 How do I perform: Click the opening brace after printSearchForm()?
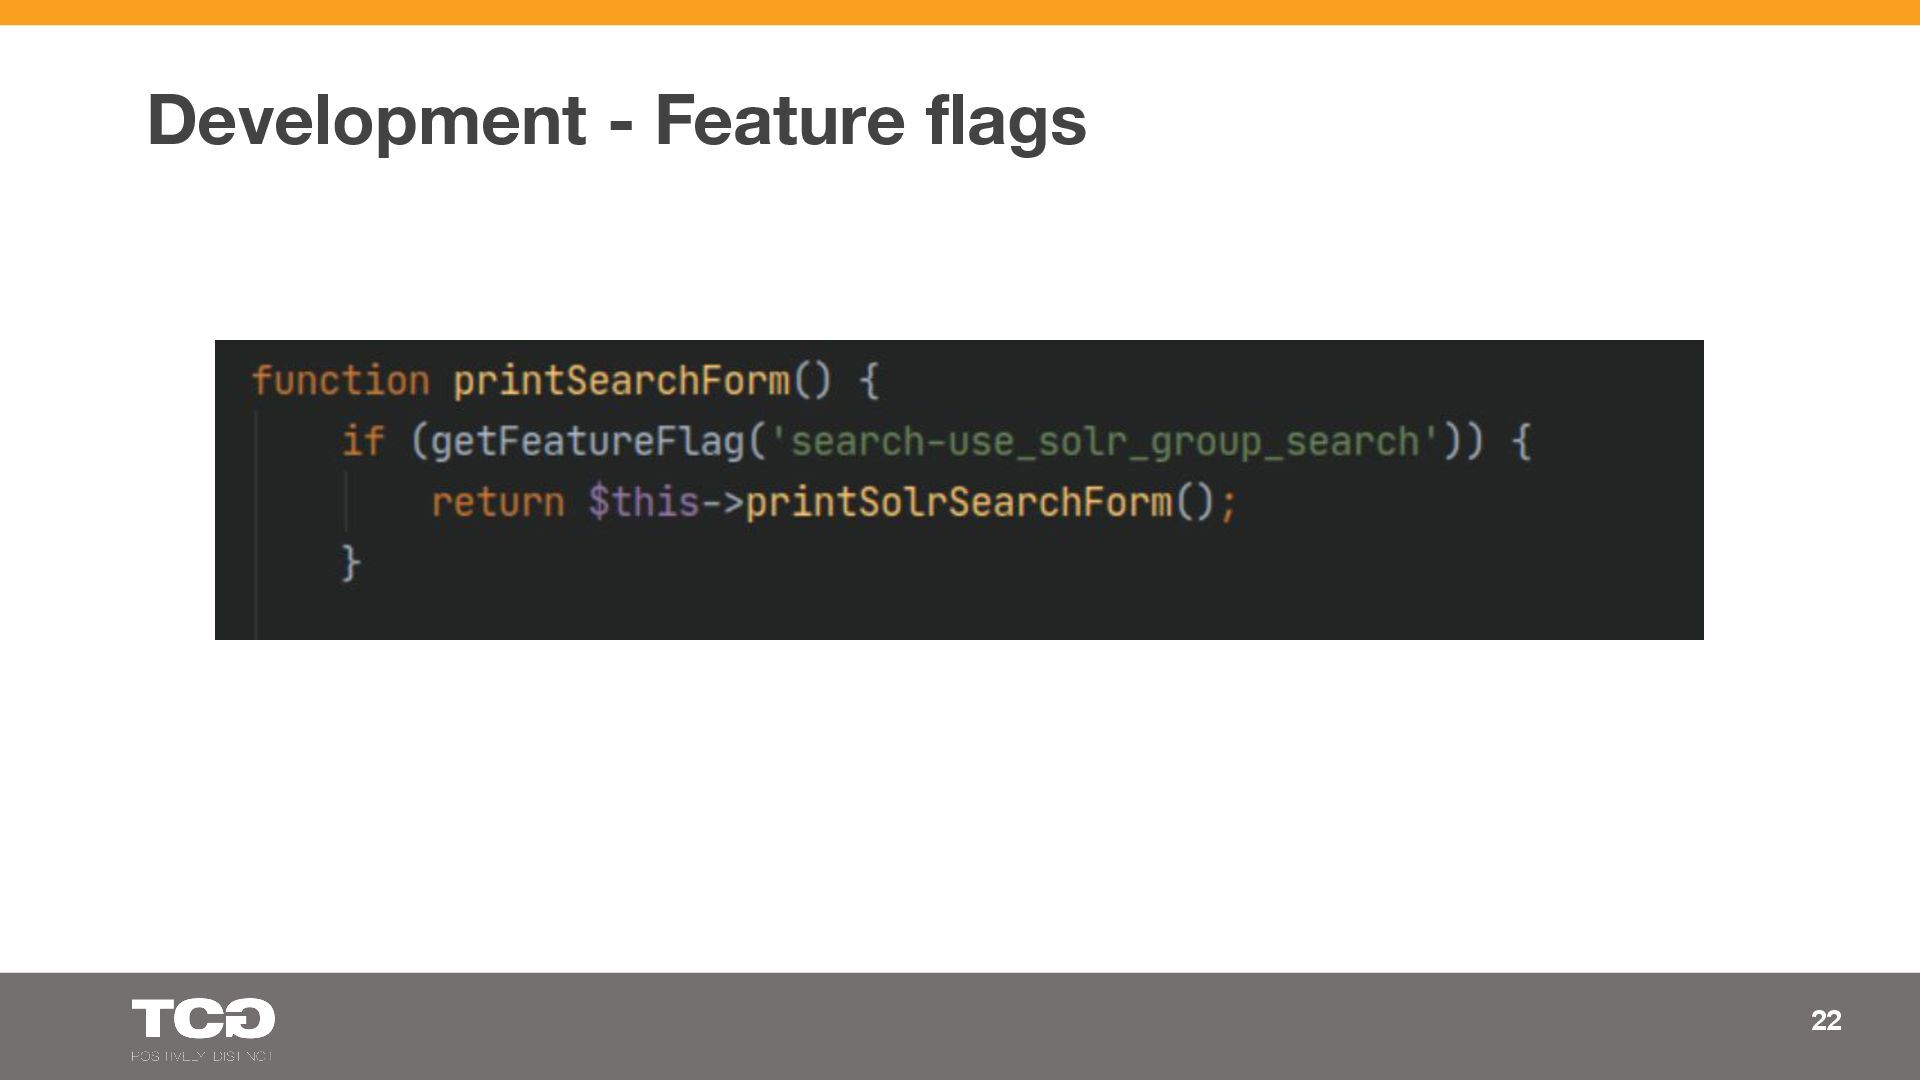[x=869, y=381]
